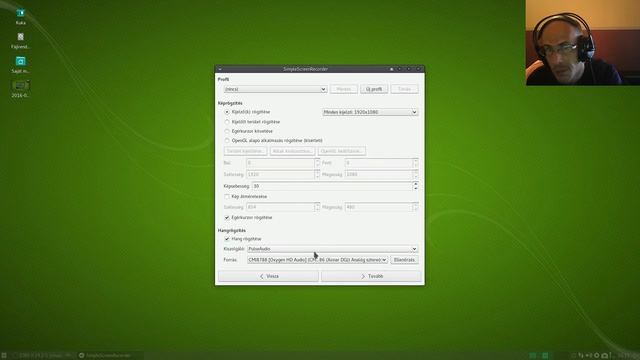Decrease Képsebesség with the down arrow

(x=416, y=188)
